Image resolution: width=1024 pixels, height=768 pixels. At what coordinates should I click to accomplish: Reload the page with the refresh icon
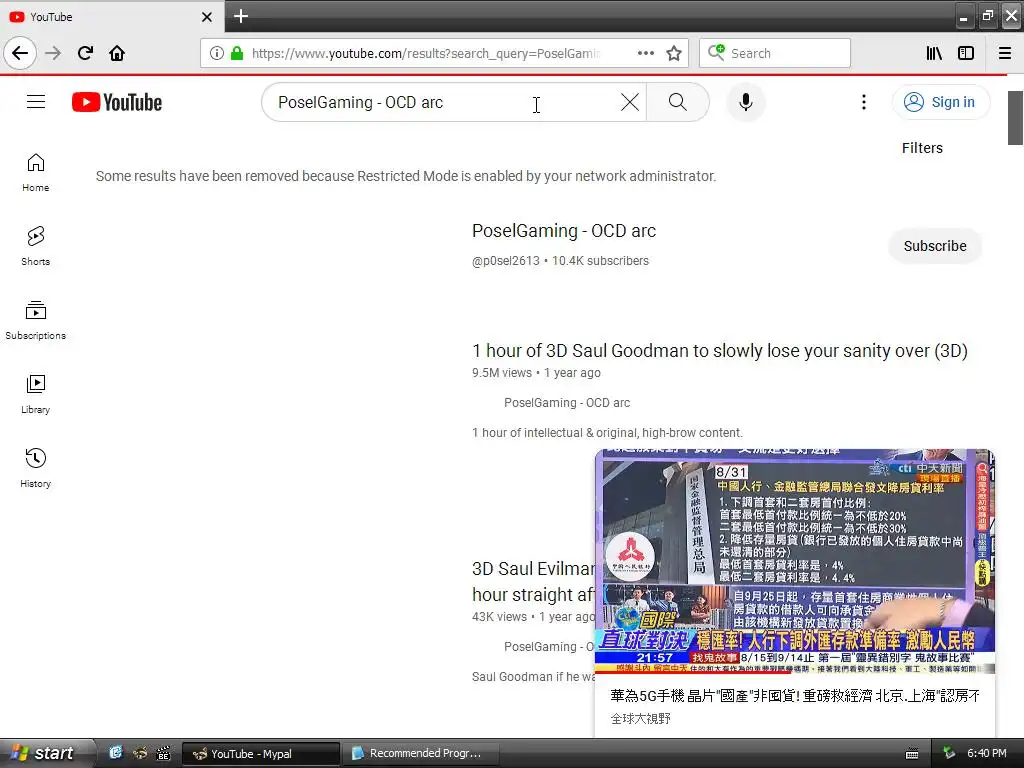(x=85, y=53)
